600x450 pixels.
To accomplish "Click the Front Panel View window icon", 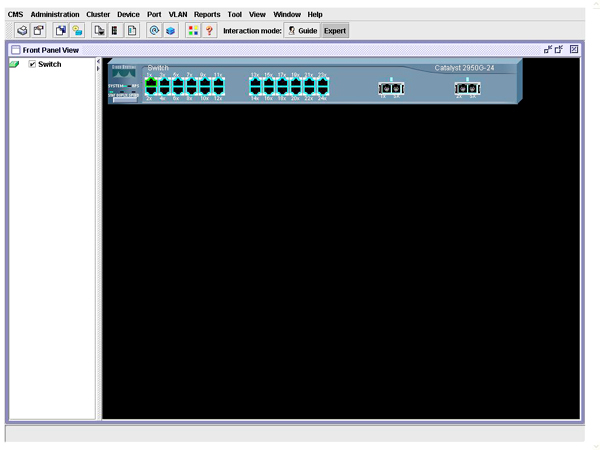I will tap(15, 50).
